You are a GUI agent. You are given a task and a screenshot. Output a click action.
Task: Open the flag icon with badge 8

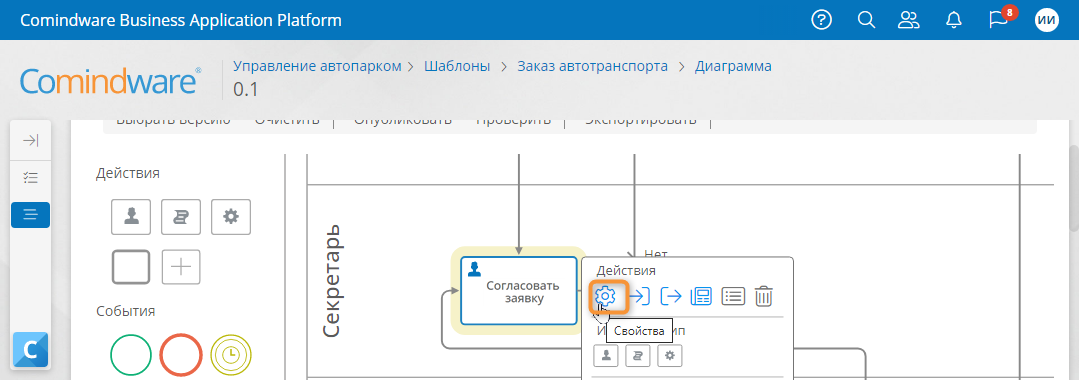(998, 19)
